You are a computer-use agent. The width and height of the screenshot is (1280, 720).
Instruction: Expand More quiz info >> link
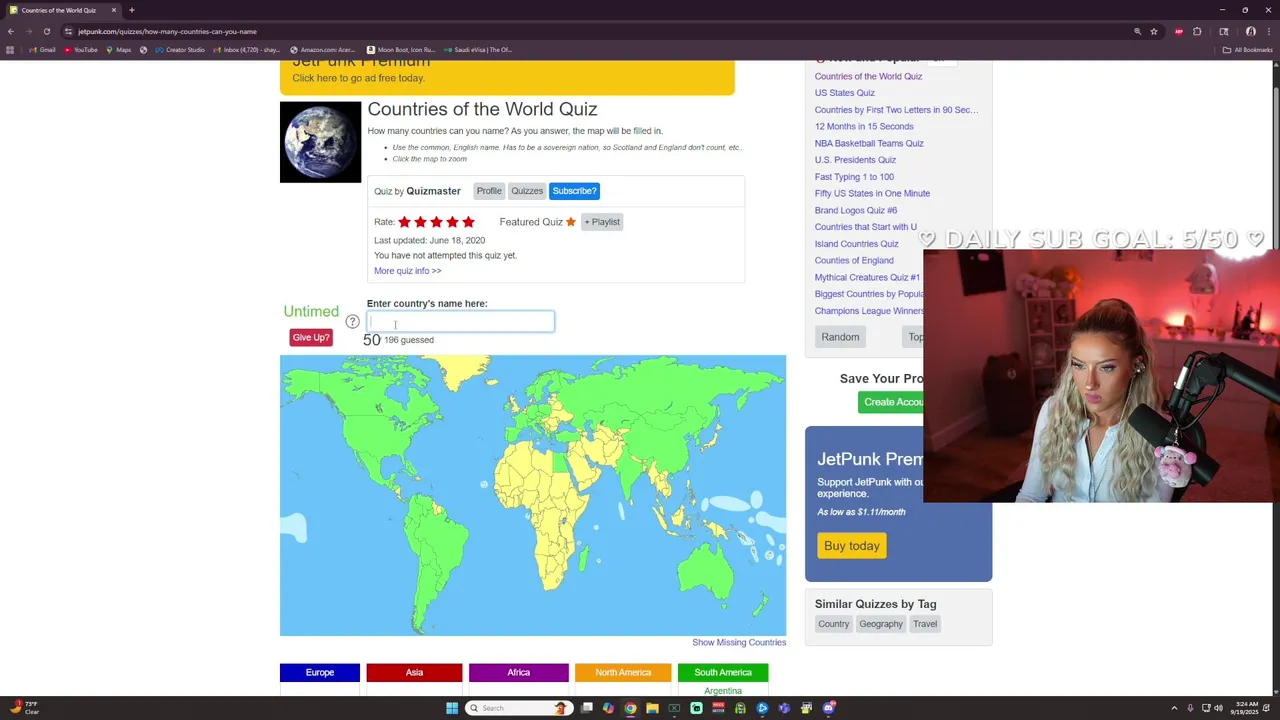[407, 271]
